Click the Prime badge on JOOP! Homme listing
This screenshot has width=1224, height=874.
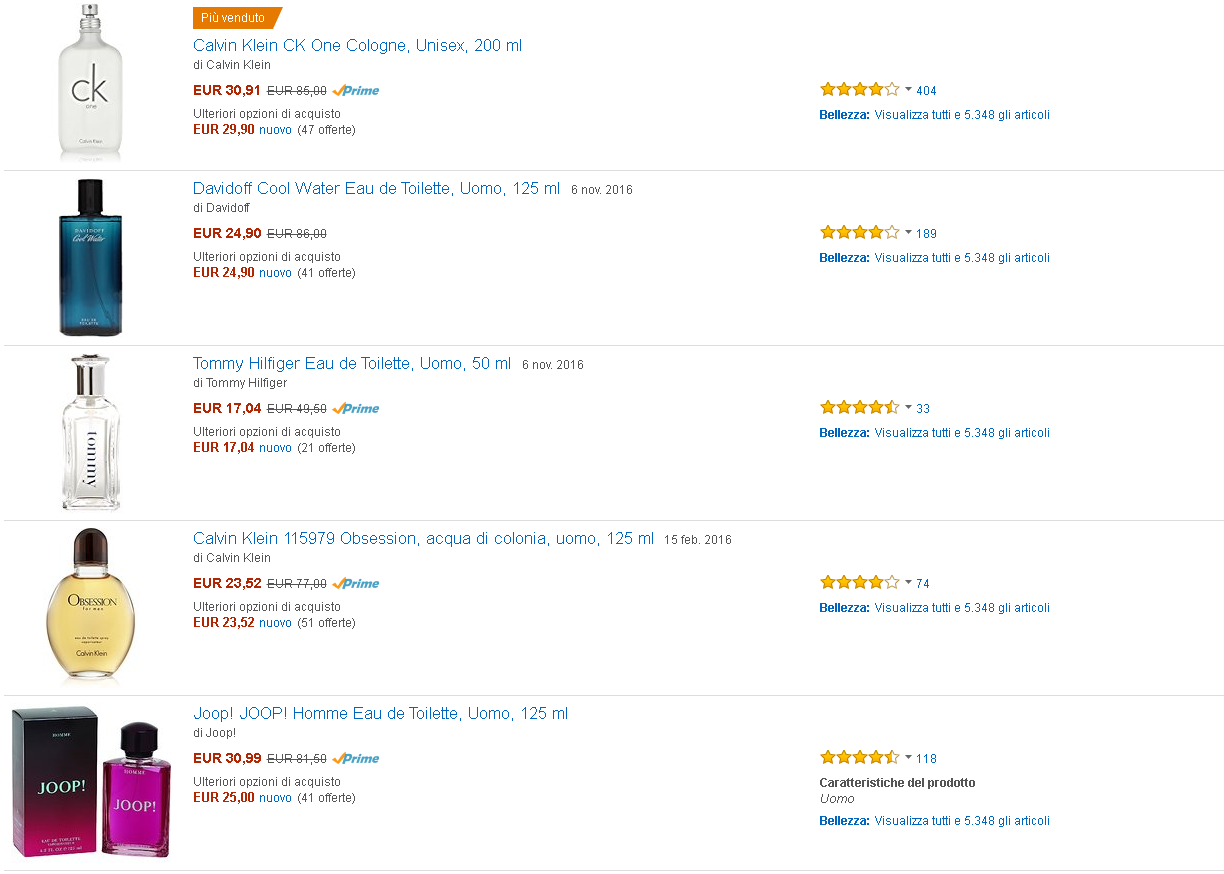(357, 759)
